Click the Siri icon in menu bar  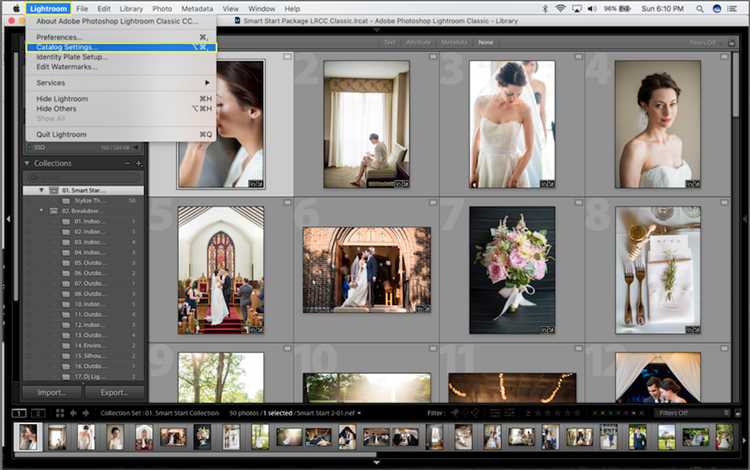(717, 9)
